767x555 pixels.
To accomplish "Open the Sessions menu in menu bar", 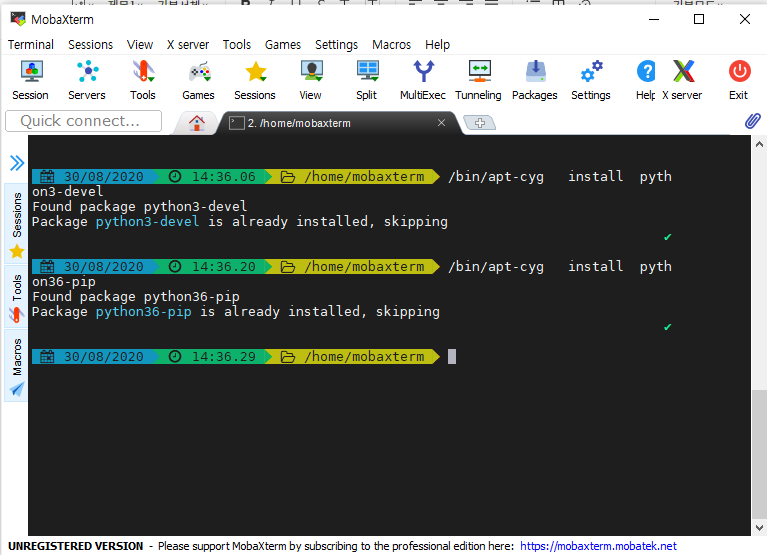I will pos(90,44).
